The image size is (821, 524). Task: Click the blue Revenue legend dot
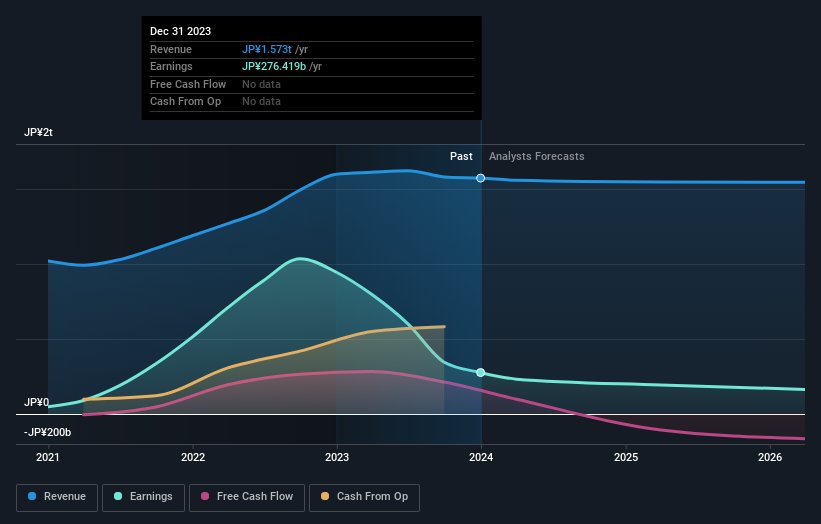32,496
